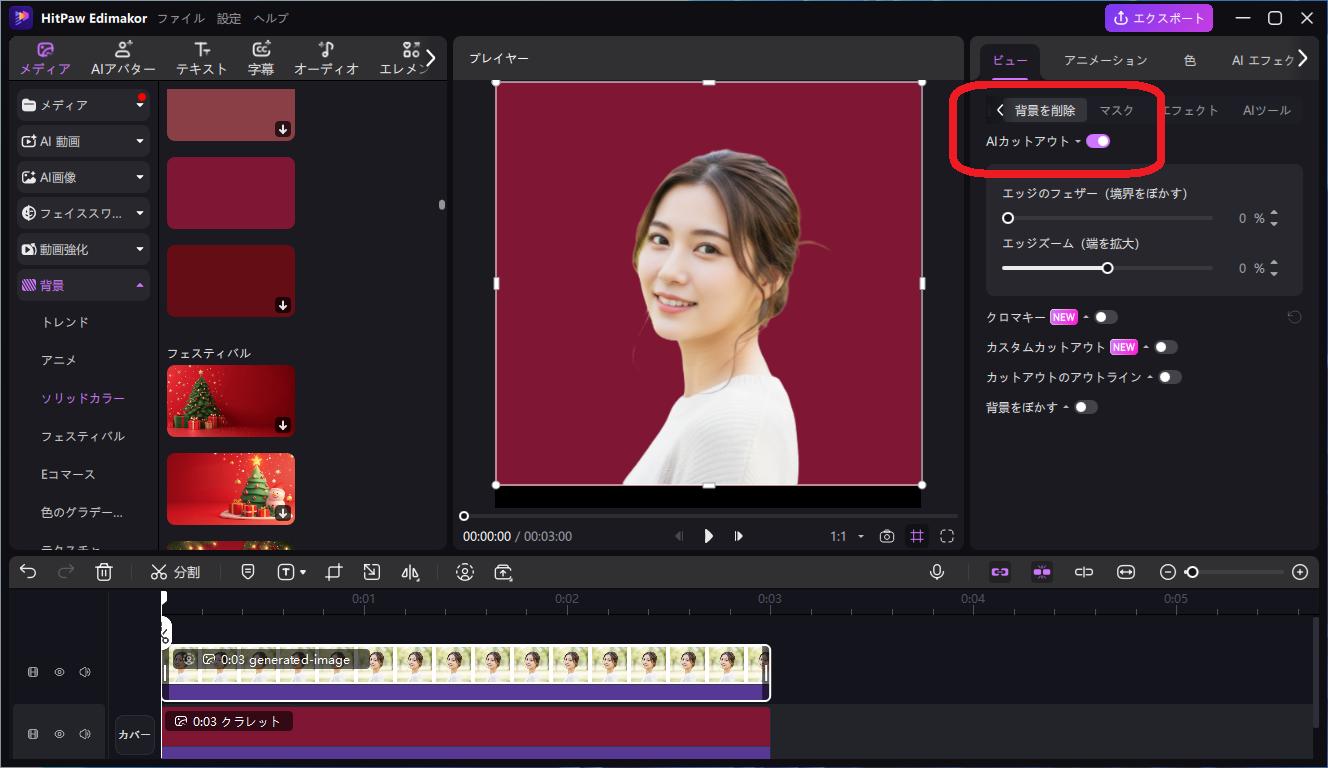Turn on the 背景をぼかす toggle
The height and width of the screenshot is (768, 1328).
[1087, 406]
